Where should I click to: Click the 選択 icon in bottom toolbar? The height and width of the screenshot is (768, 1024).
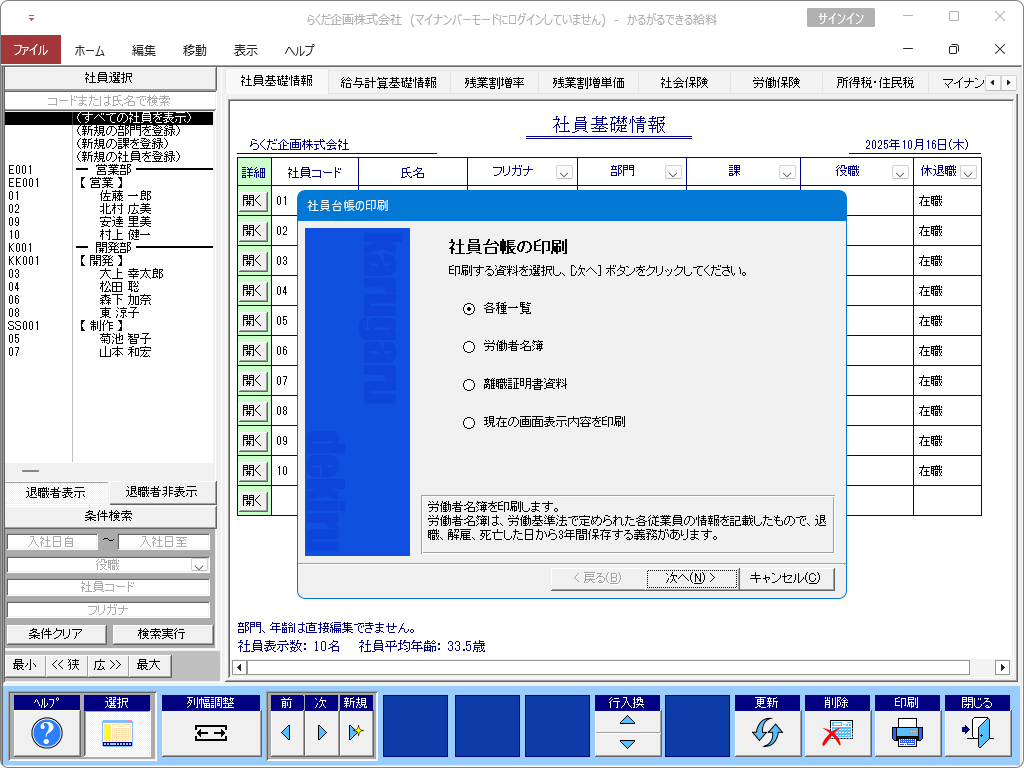tap(118, 734)
